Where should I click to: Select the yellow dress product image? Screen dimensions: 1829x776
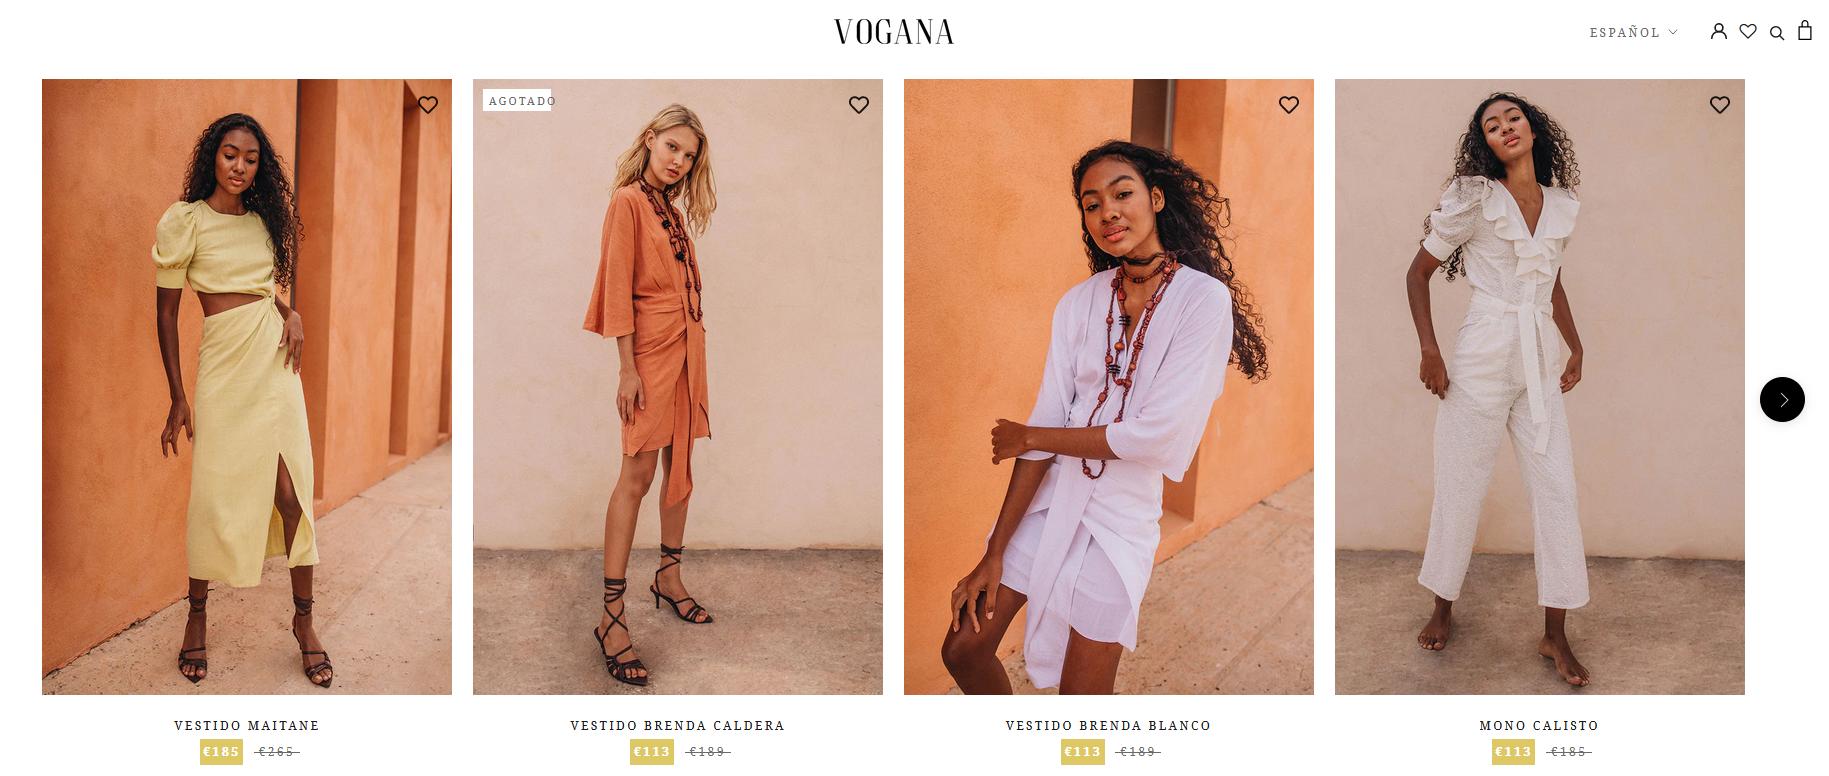click(x=247, y=387)
